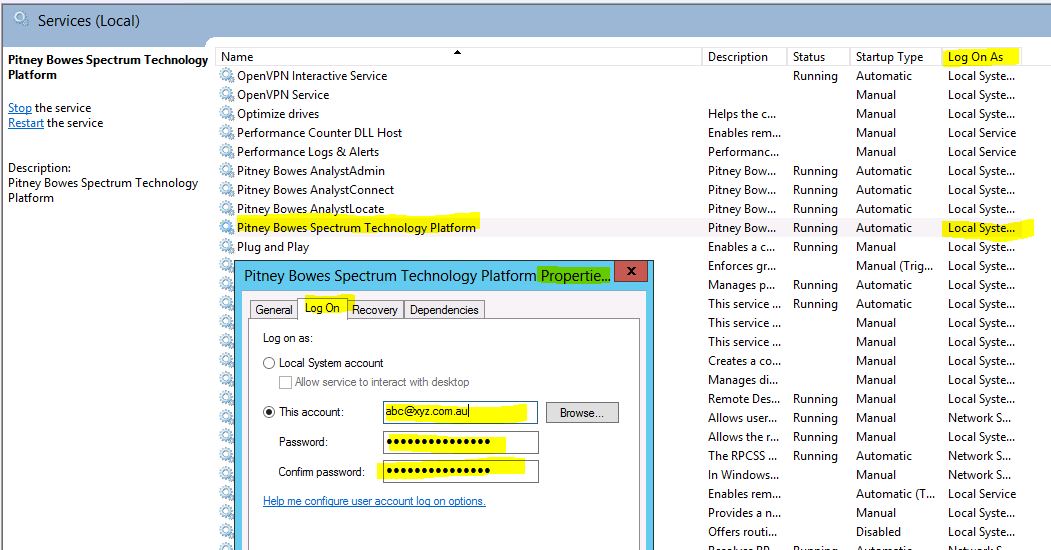Switch to the General tab
The width and height of the screenshot is (1051, 550).
click(x=273, y=310)
